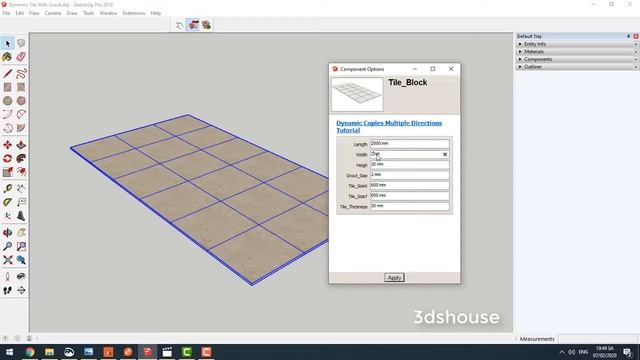Viewport: 640px width, 360px height.
Task: Click the Measurements value box
Action: (597, 339)
